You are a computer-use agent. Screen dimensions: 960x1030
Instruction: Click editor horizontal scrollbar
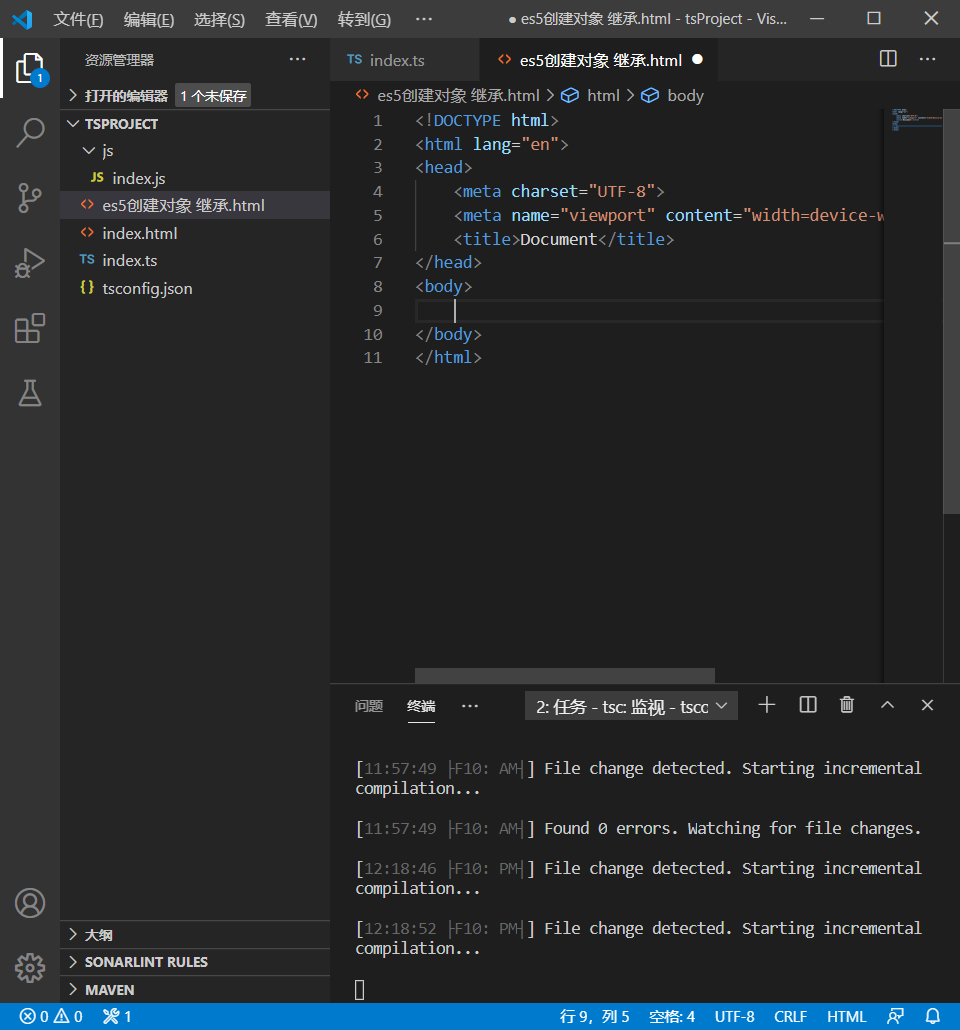(x=564, y=675)
